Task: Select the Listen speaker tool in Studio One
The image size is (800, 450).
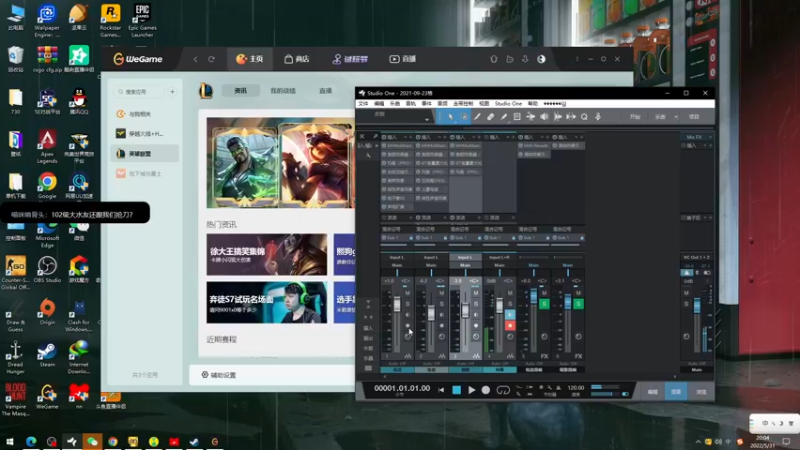Action: (544, 117)
